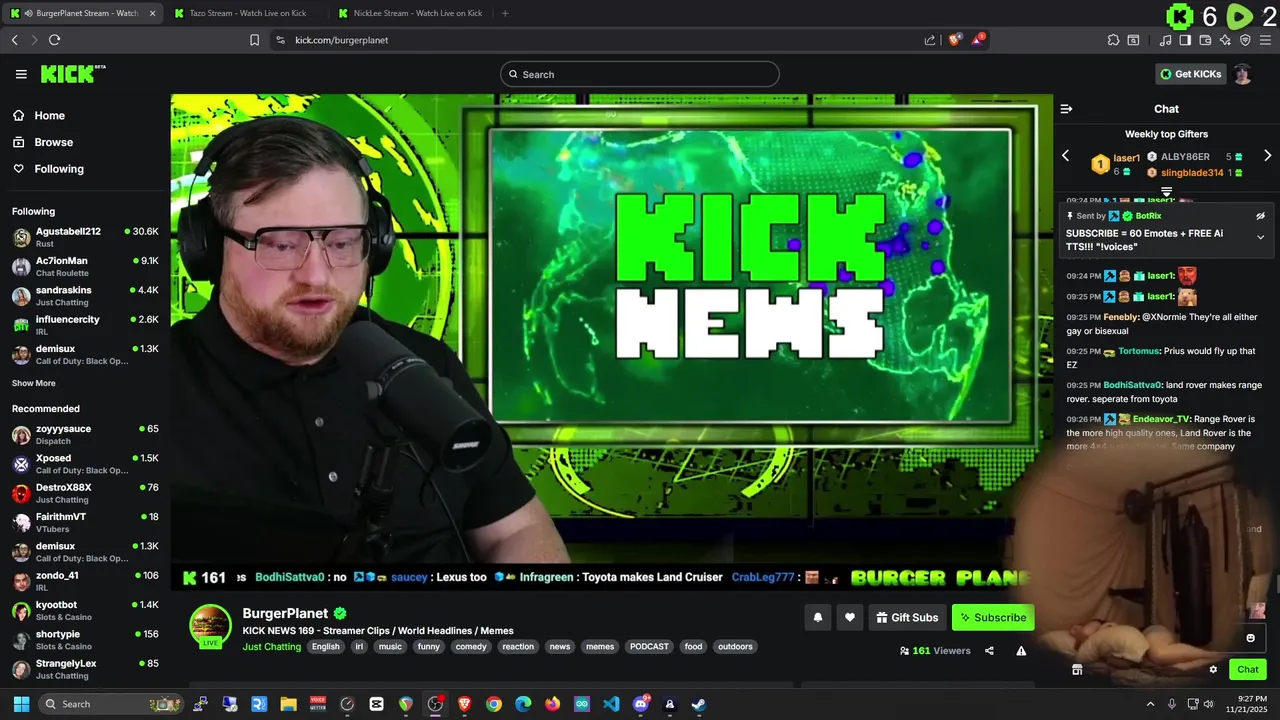The width and height of the screenshot is (1280, 720).
Task: Click the Kick search box
Action: pos(639,74)
